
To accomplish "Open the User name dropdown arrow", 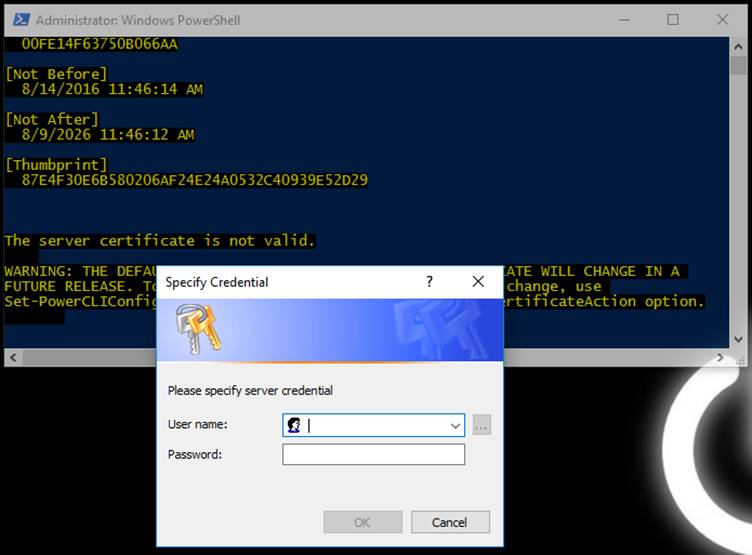I will tap(455, 425).
